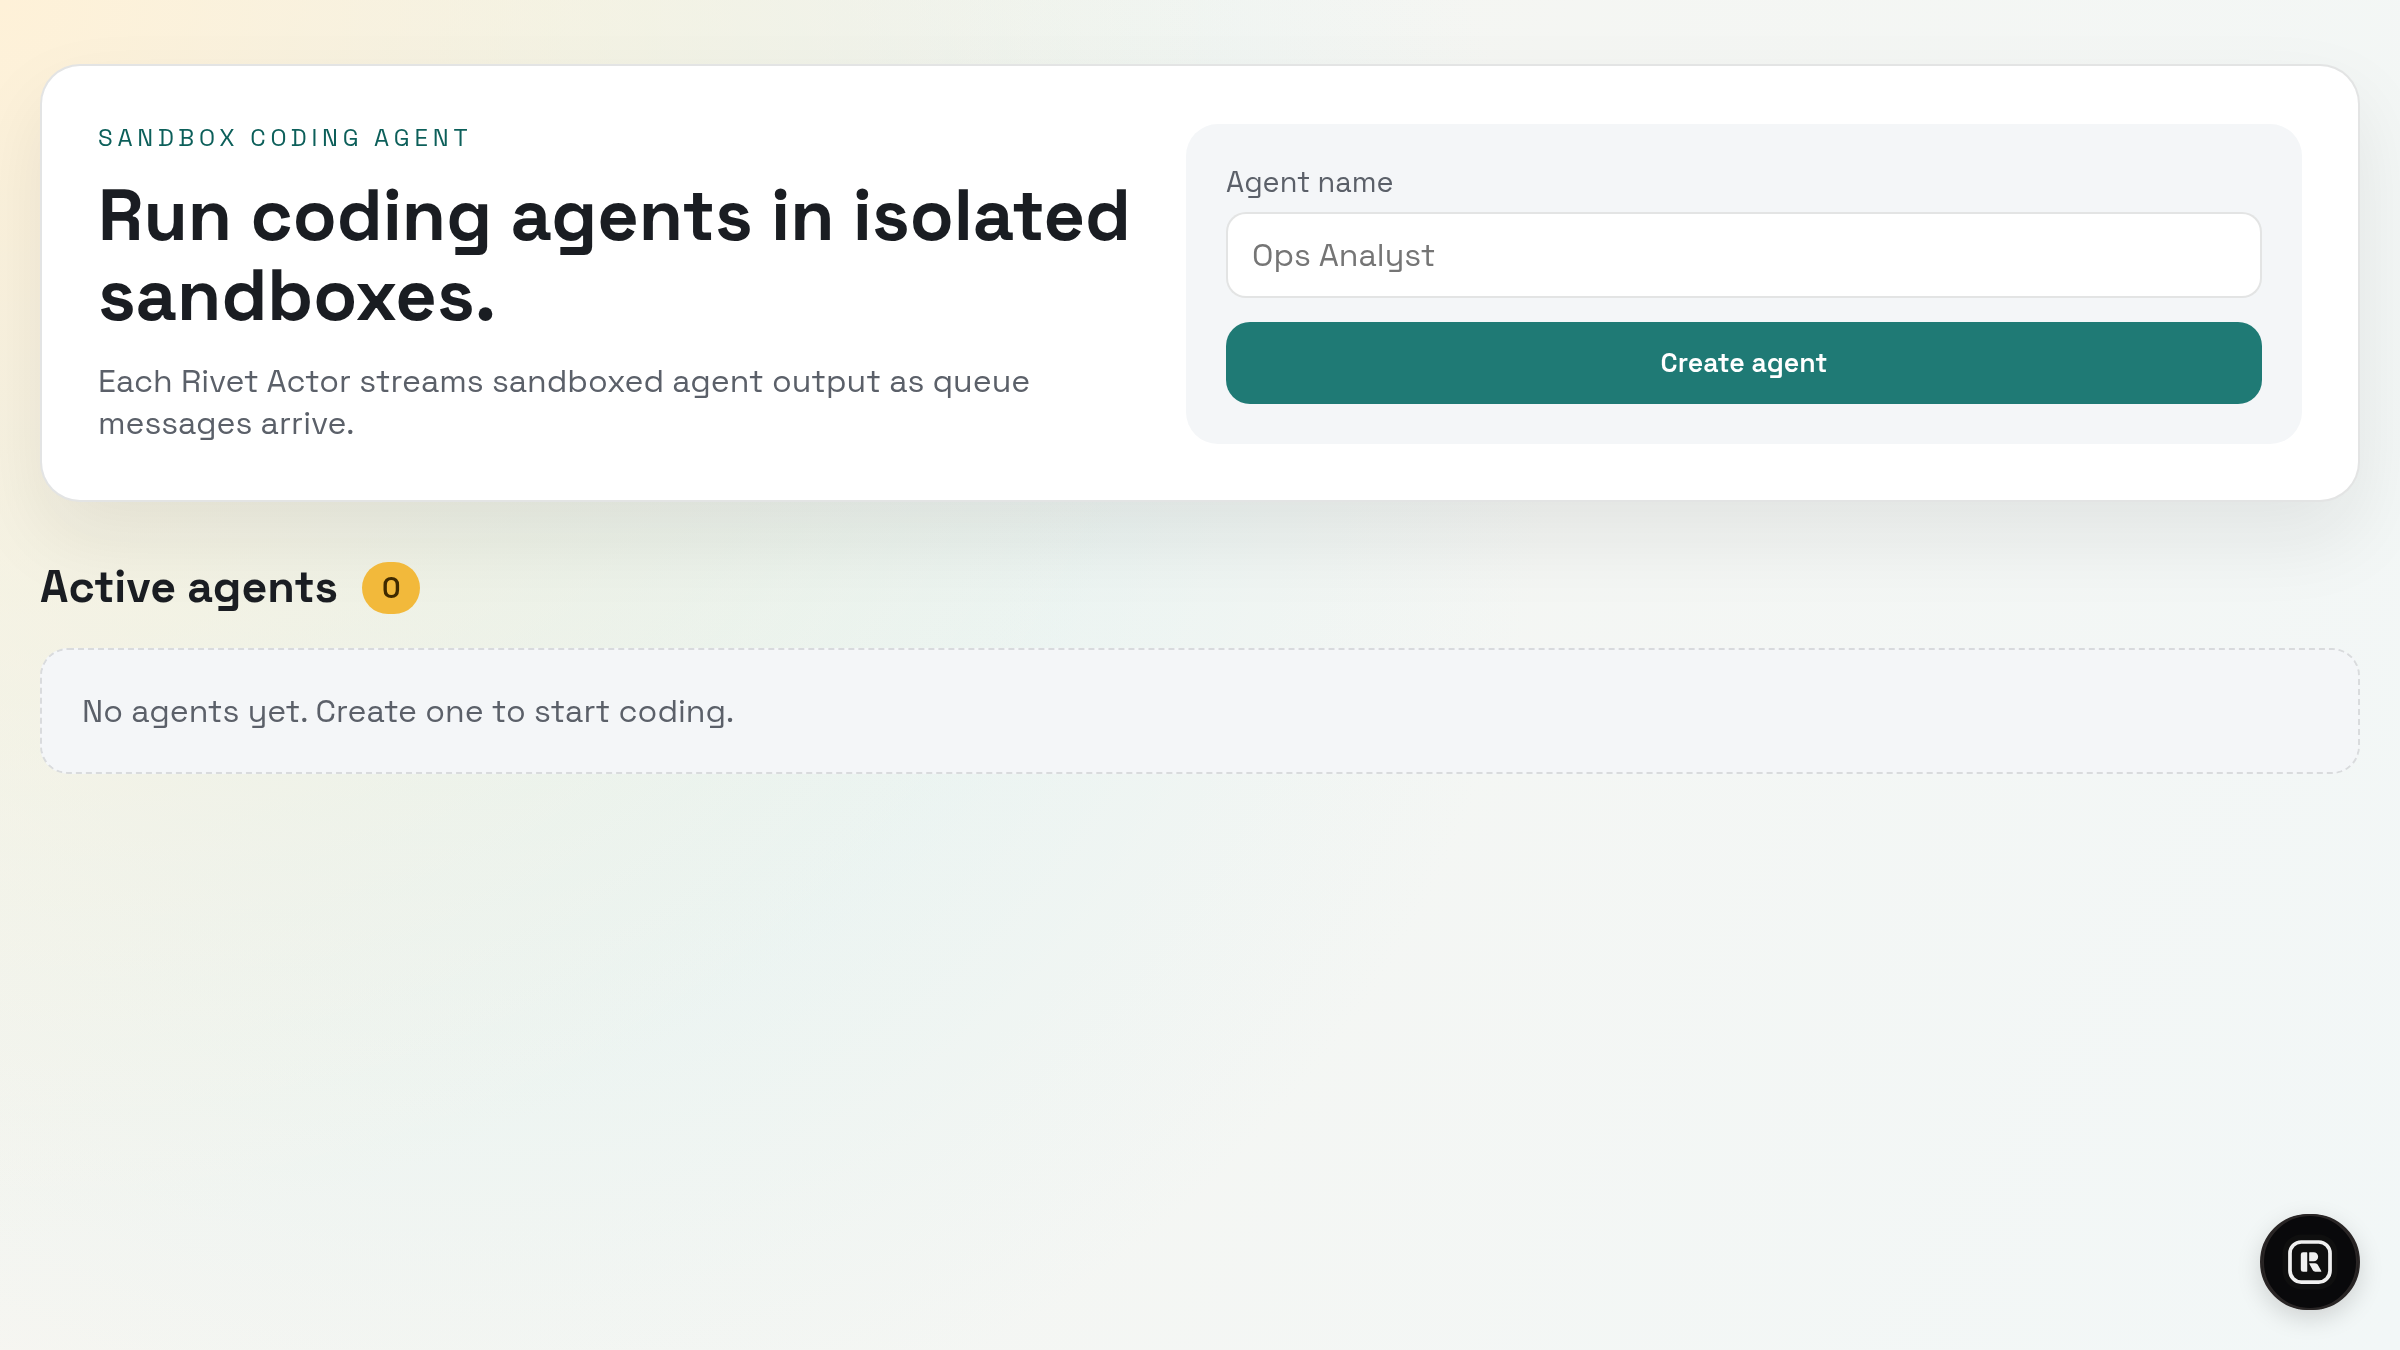Viewport: 2400px width, 1350px height.
Task: Activate Create agent to start a new agent
Action: [x=1742, y=362]
